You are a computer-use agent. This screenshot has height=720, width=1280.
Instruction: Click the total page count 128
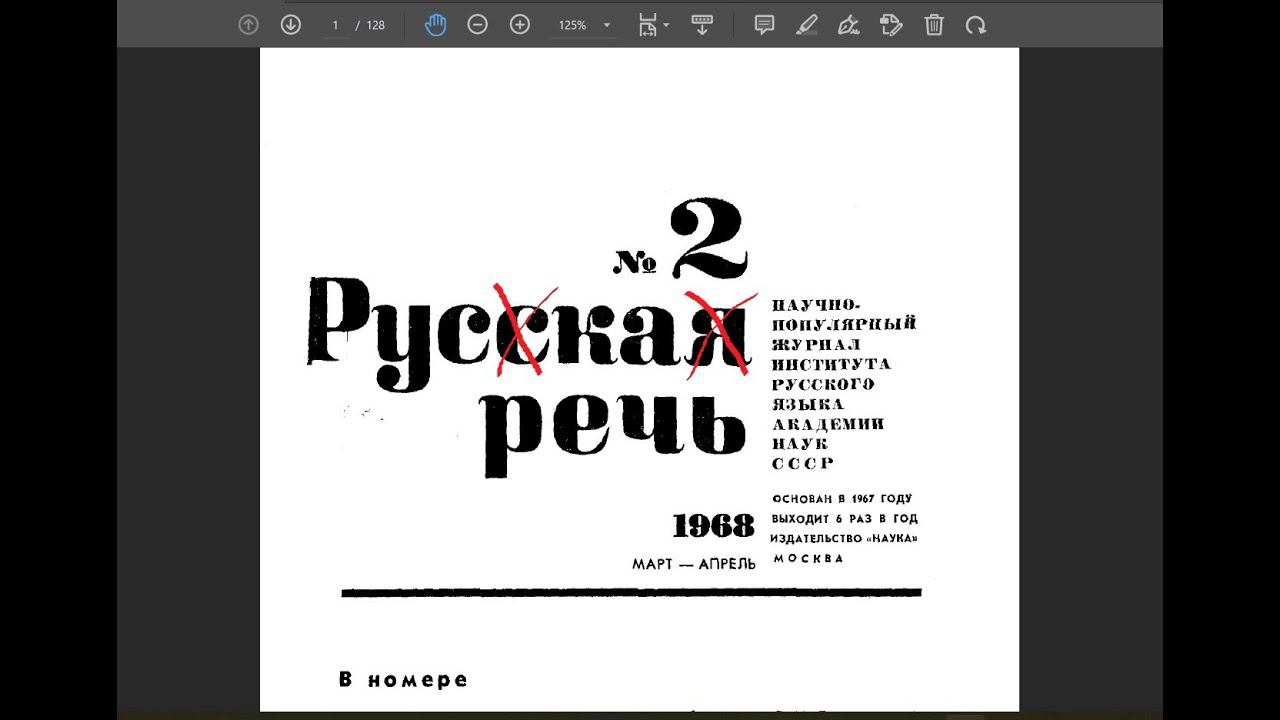pyautogui.click(x=375, y=25)
